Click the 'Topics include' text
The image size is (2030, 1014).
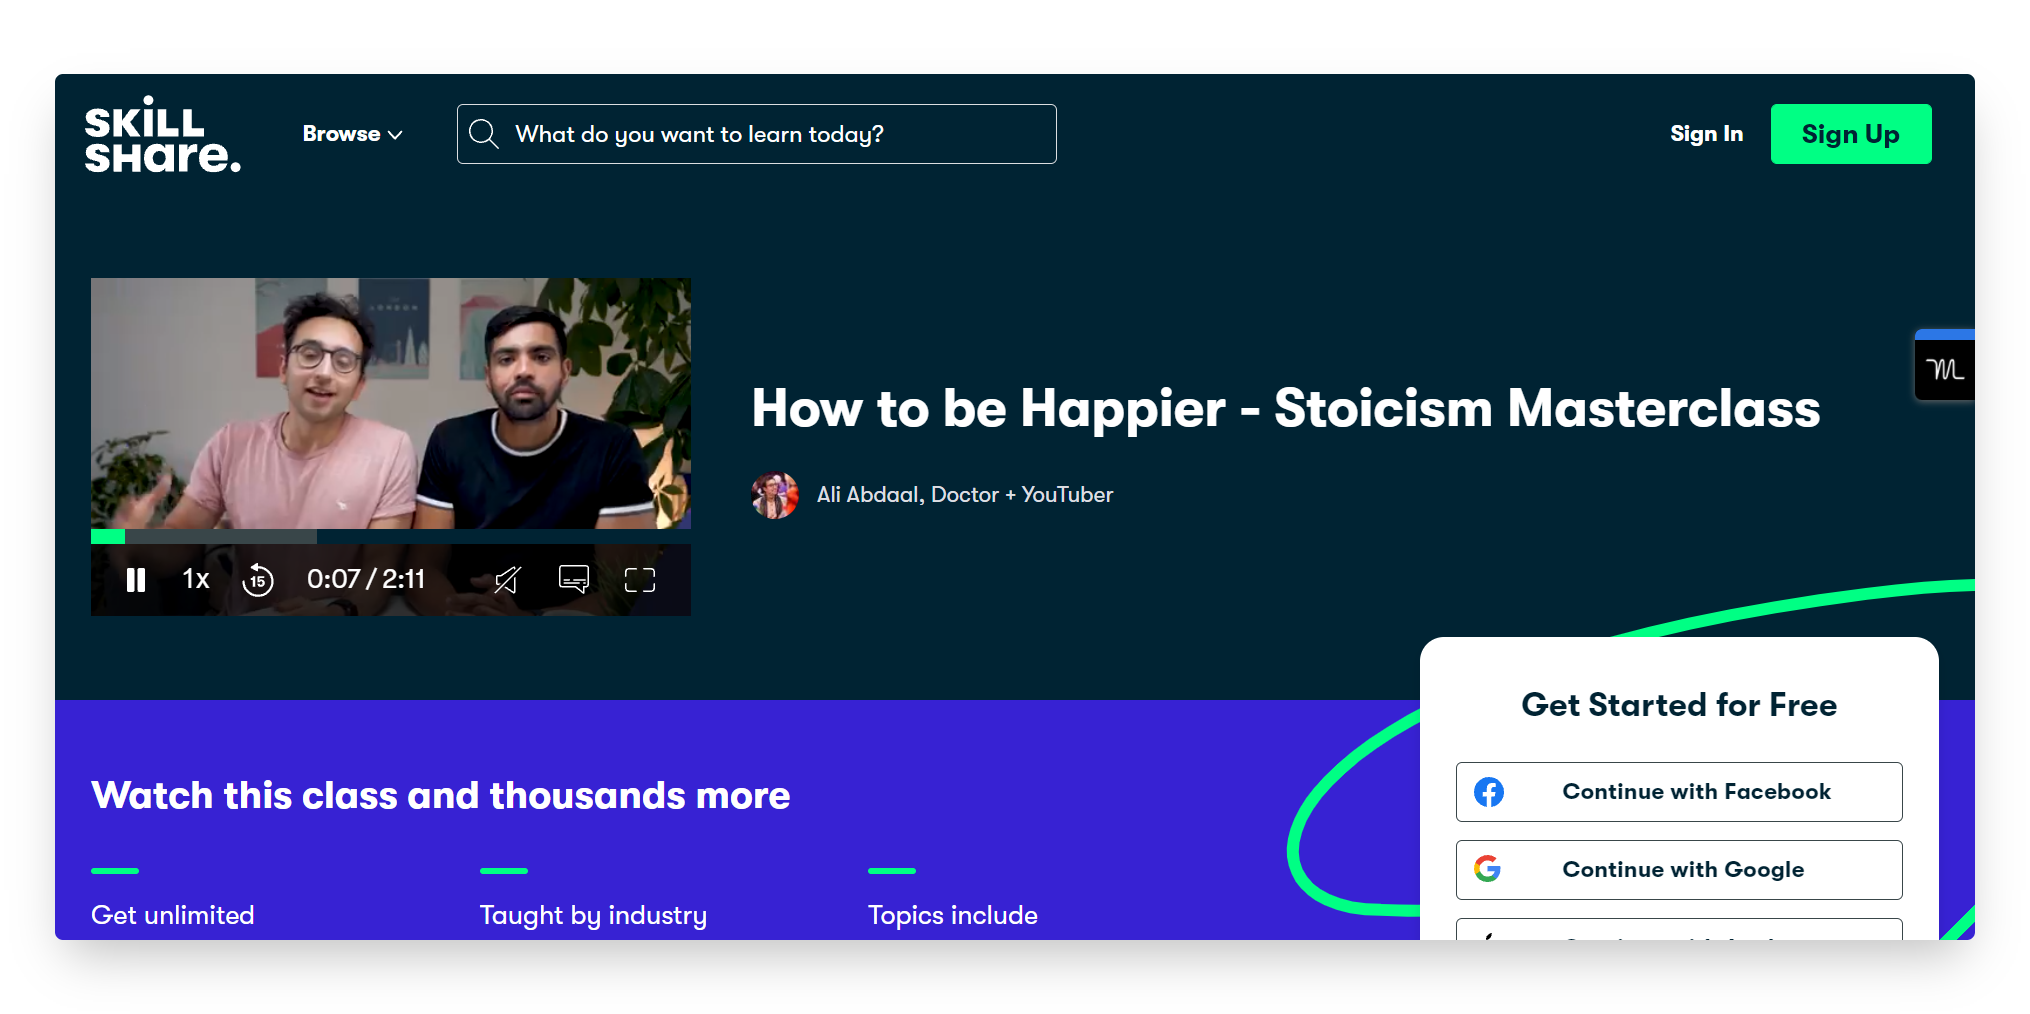pos(953,915)
